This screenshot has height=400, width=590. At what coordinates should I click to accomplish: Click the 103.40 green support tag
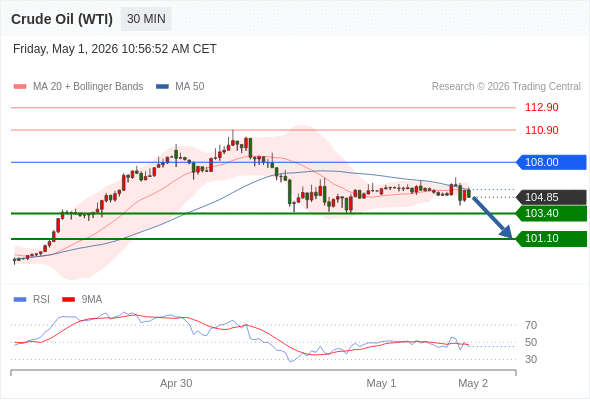coord(551,213)
